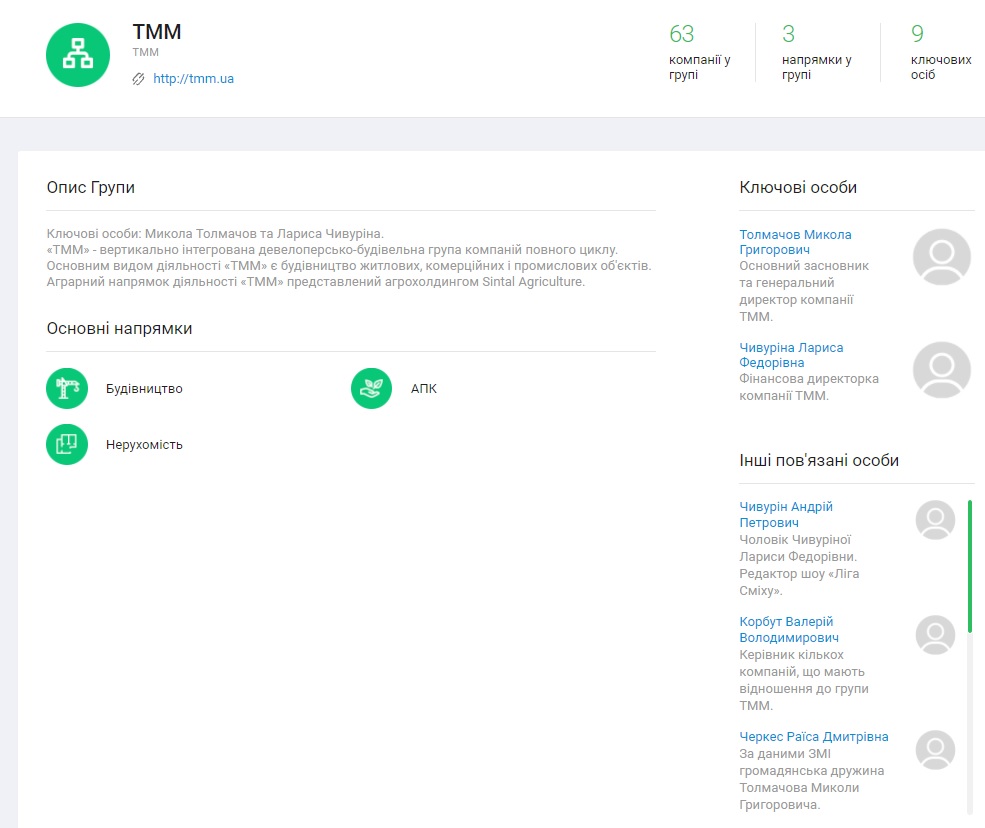This screenshot has width=985, height=828.
Task: Open Черкес Раїса Дмитрівна profile link
Action: coord(813,737)
